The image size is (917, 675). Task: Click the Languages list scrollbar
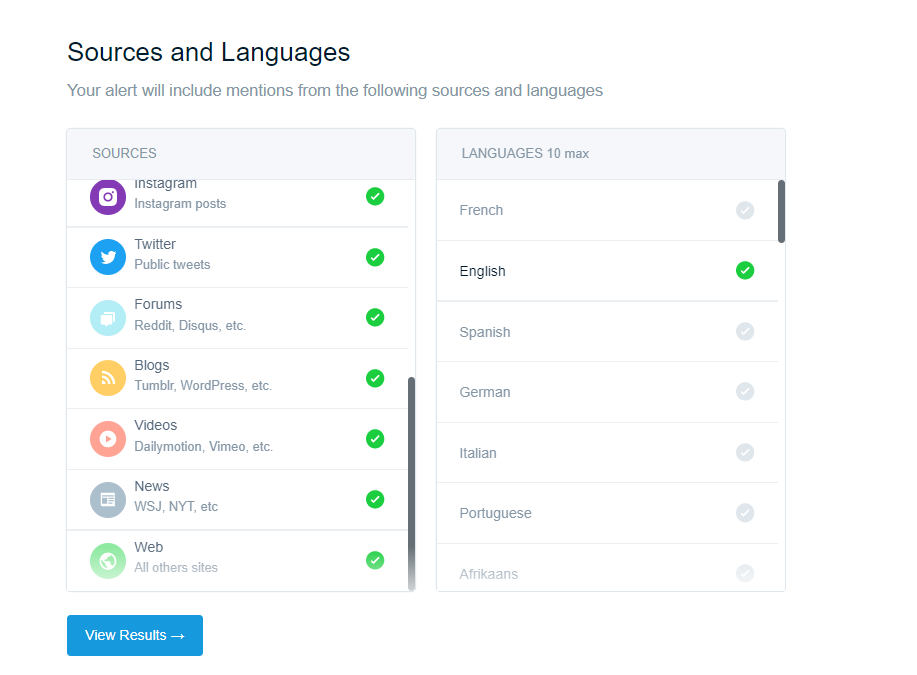point(781,211)
